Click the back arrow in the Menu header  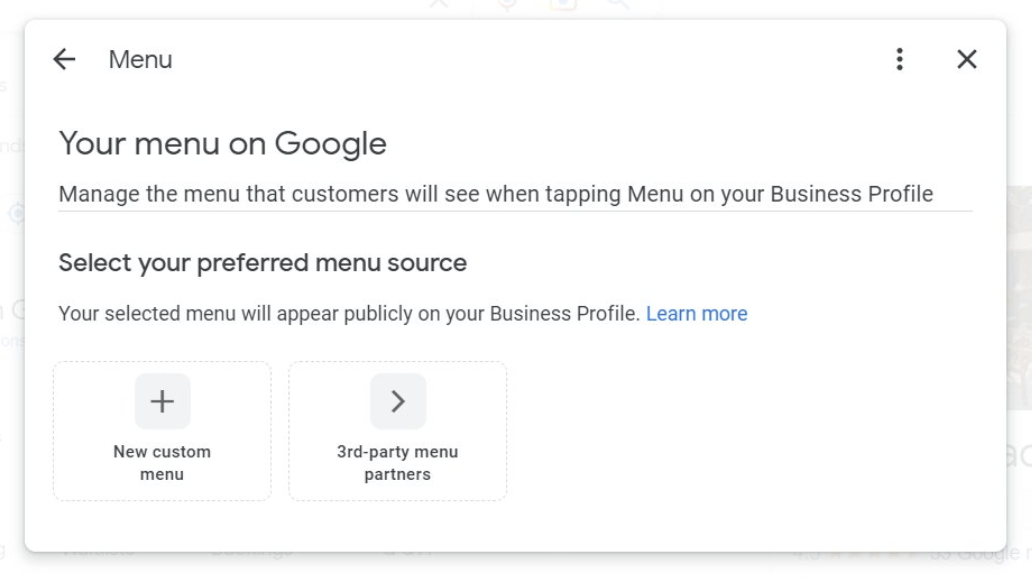pos(64,59)
